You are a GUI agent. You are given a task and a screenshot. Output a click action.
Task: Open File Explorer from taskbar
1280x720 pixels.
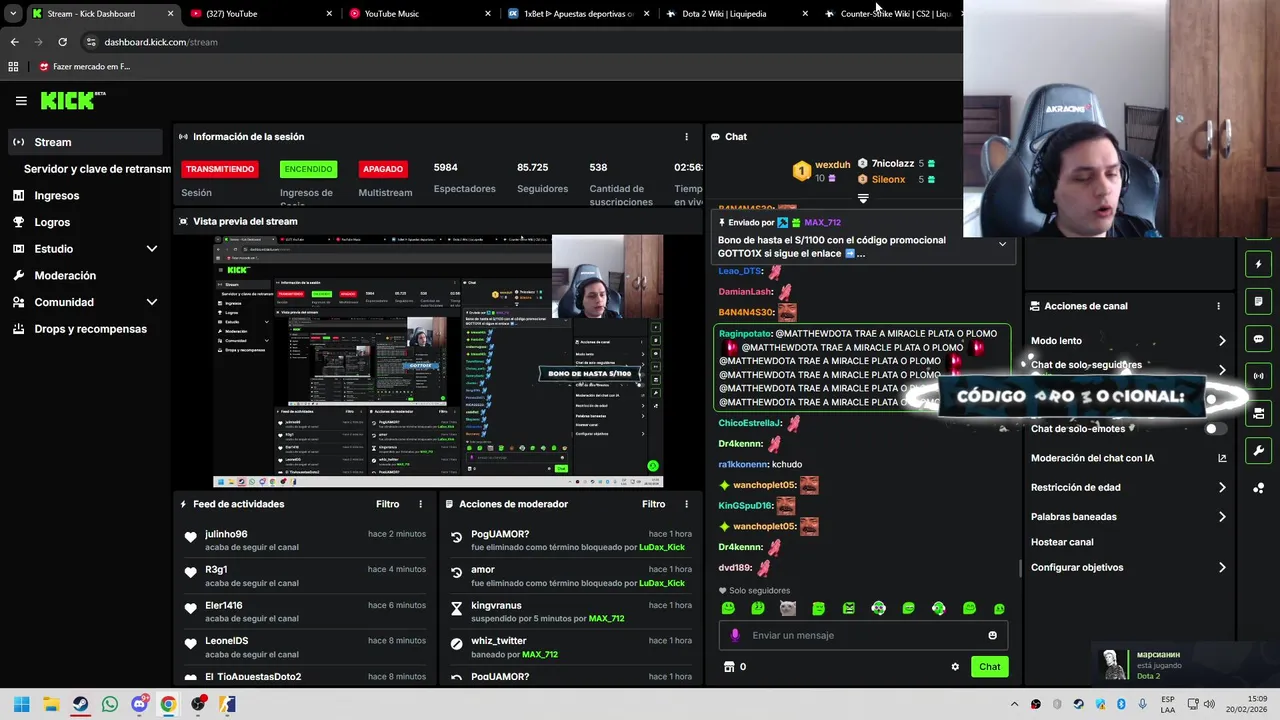pos(51,704)
